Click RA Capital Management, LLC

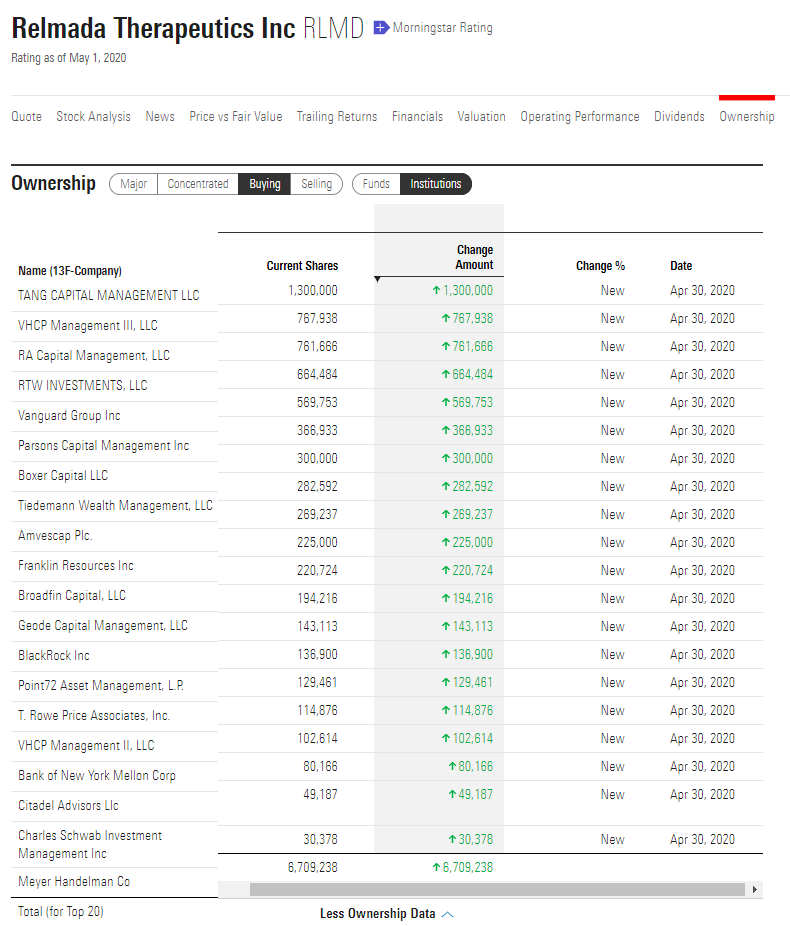pyautogui.click(x=94, y=356)
